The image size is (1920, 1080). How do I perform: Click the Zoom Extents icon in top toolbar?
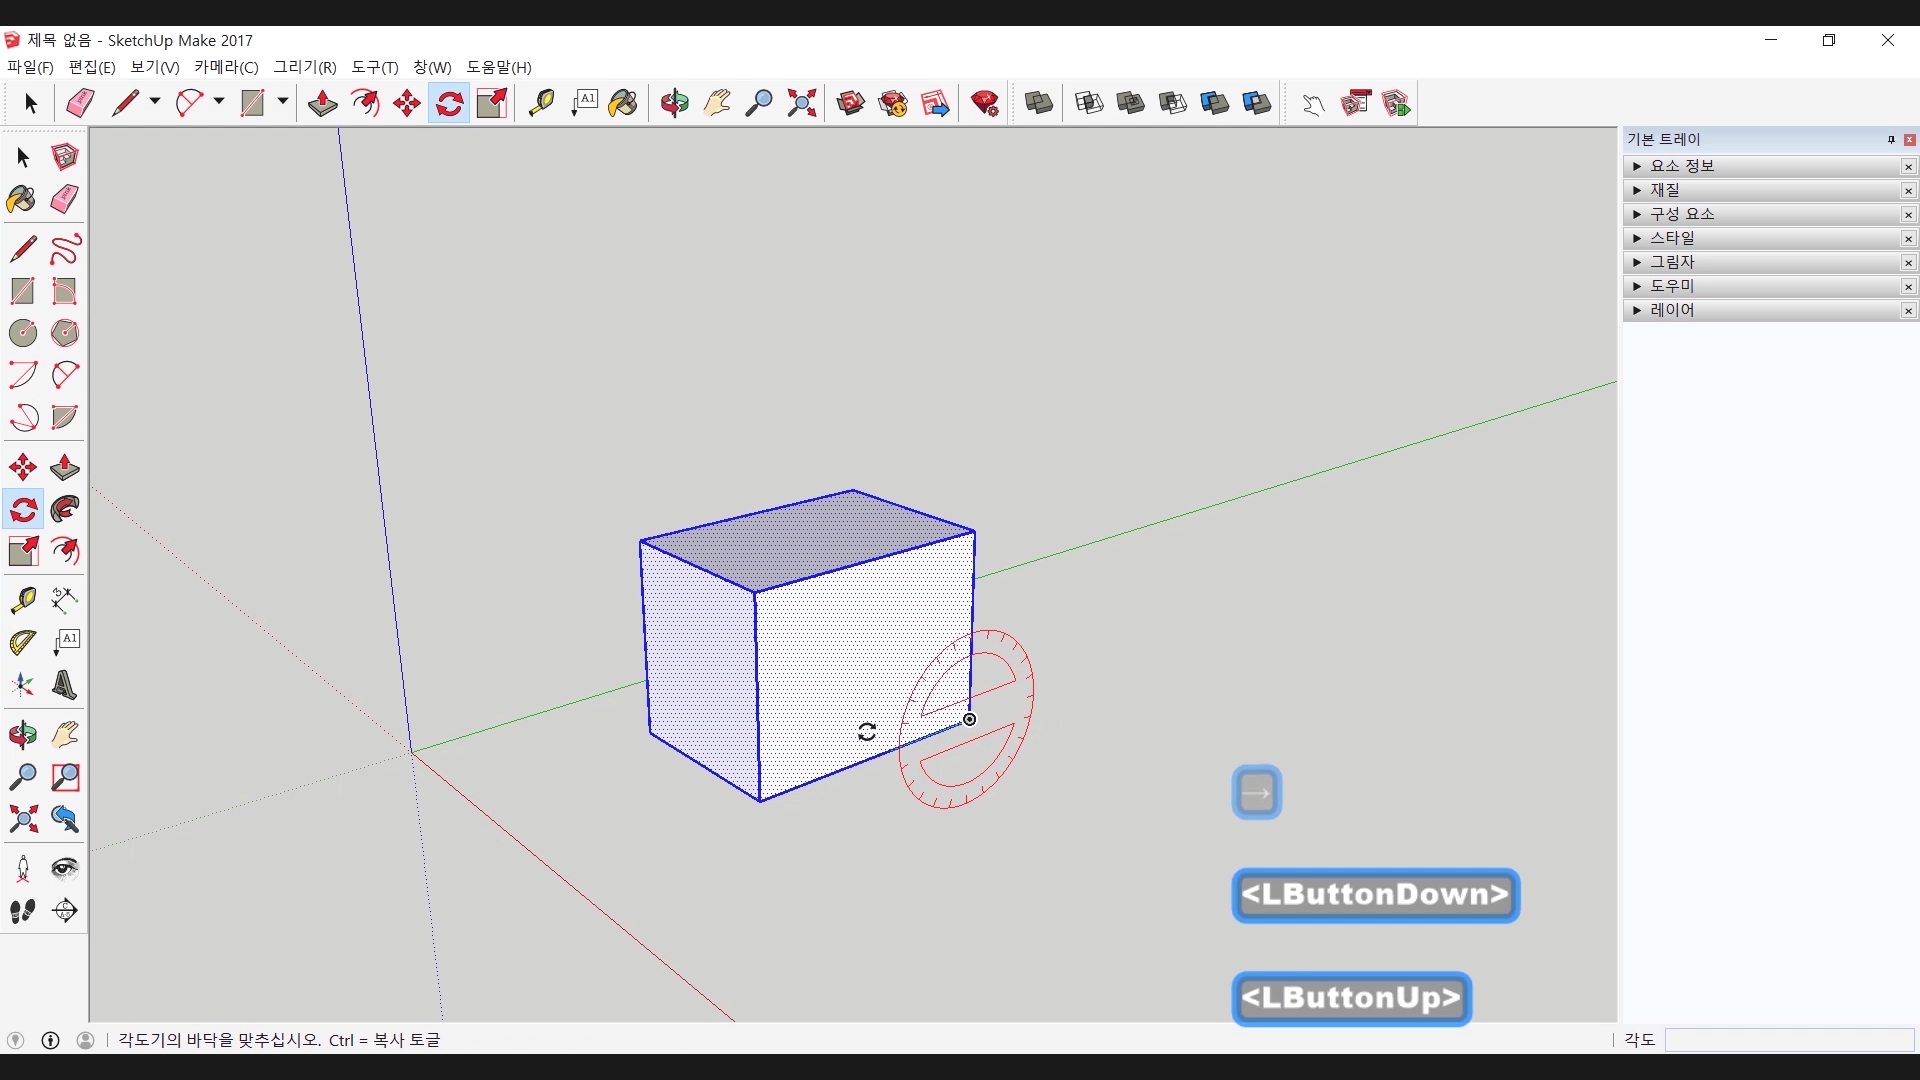802,103
